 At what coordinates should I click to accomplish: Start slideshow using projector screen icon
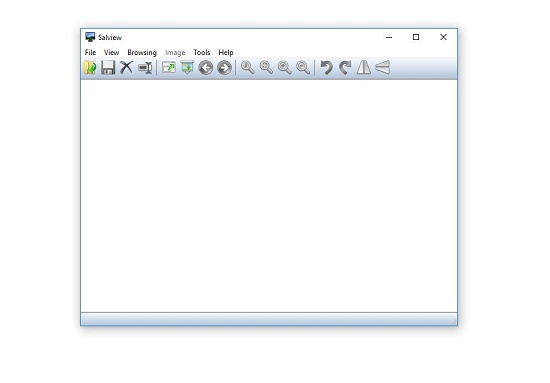pos(187,67)
